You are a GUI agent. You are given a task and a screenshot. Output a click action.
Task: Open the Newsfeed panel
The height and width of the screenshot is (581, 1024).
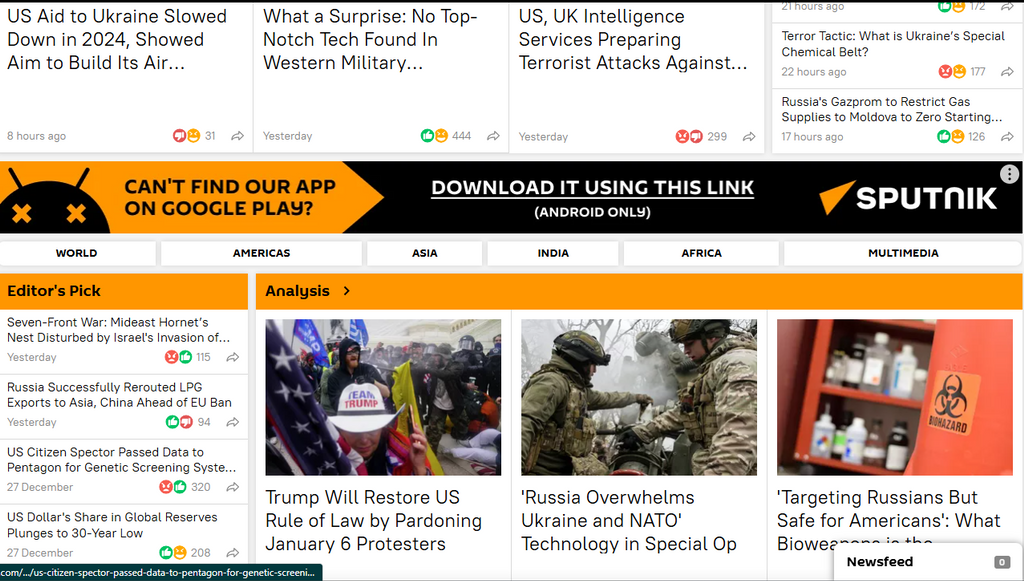point(927,561)
